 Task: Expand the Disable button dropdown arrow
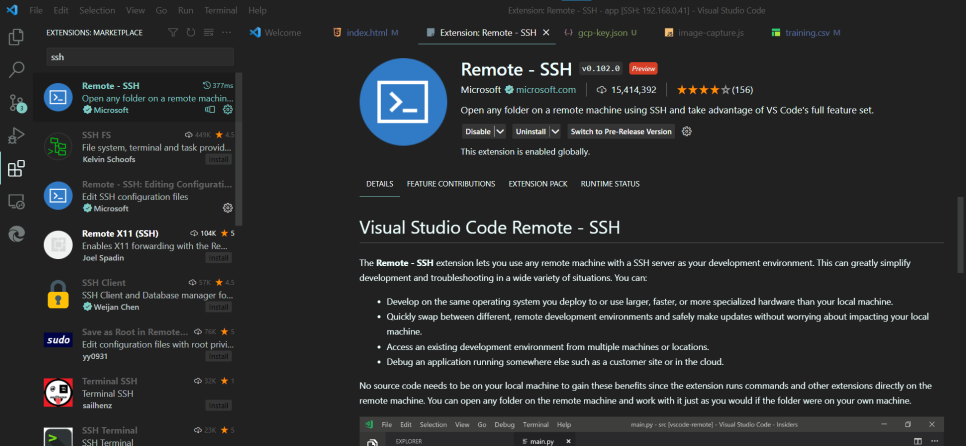(500, 131)
